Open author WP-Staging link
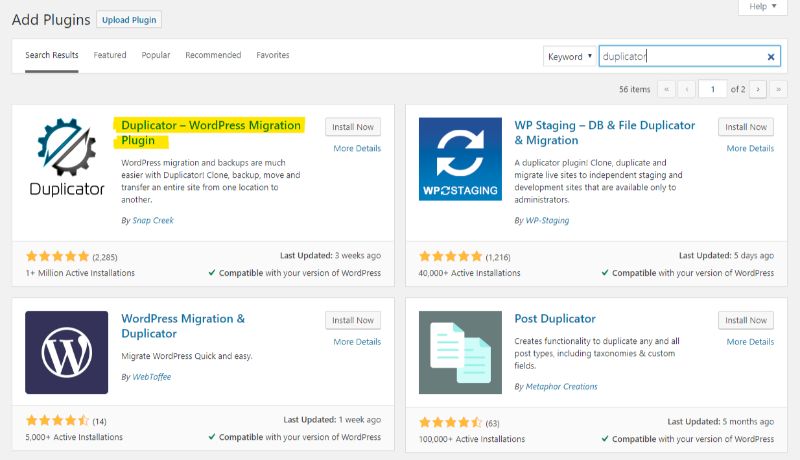800x460 pixels. tap(547, 220)
